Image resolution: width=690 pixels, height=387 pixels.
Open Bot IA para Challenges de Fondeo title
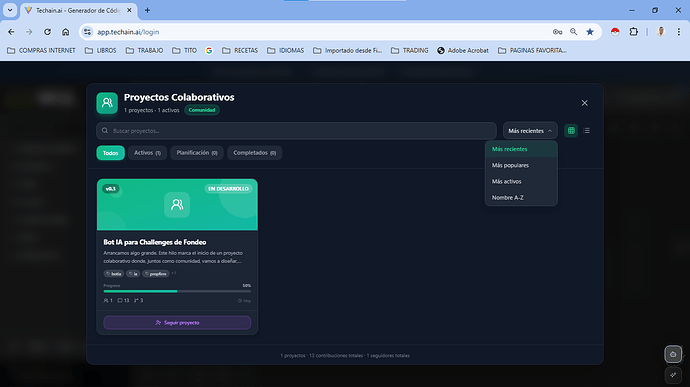pos(155,242)
